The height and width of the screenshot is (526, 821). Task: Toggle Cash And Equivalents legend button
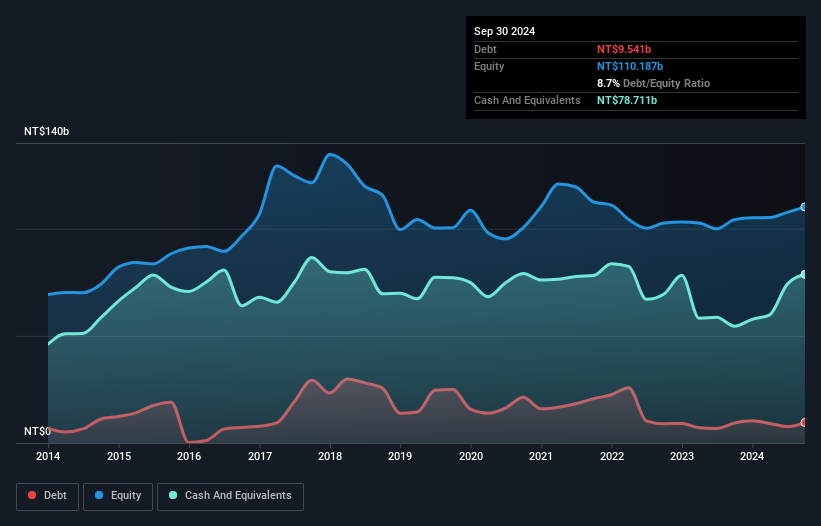(x=230, y=496)
